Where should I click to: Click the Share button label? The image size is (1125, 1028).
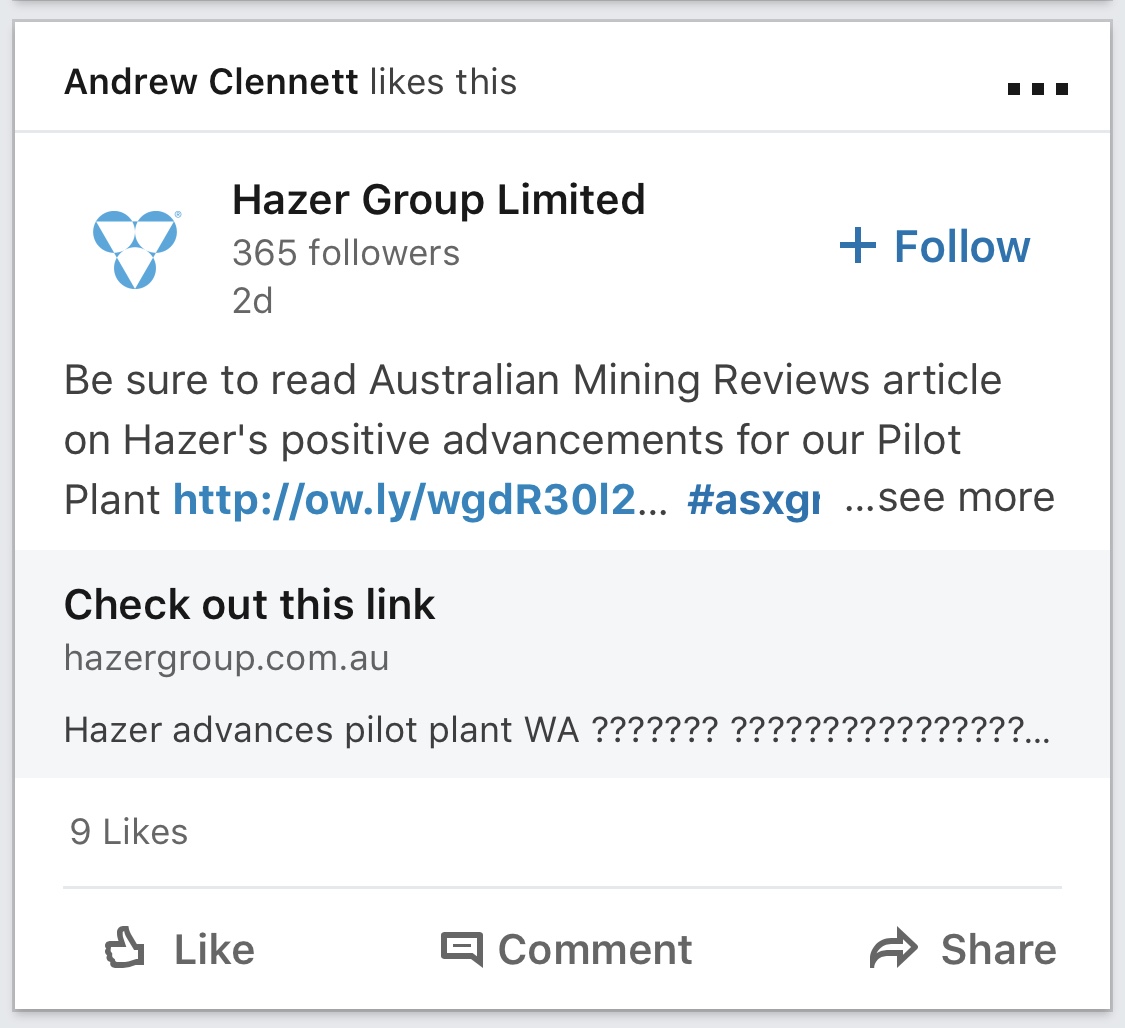coord(999,950)
